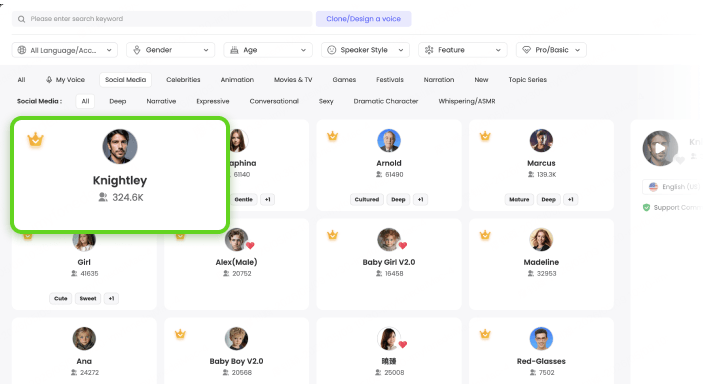
Task: Click the heart icon on 曉臻 card
Action: coord(403,344)
